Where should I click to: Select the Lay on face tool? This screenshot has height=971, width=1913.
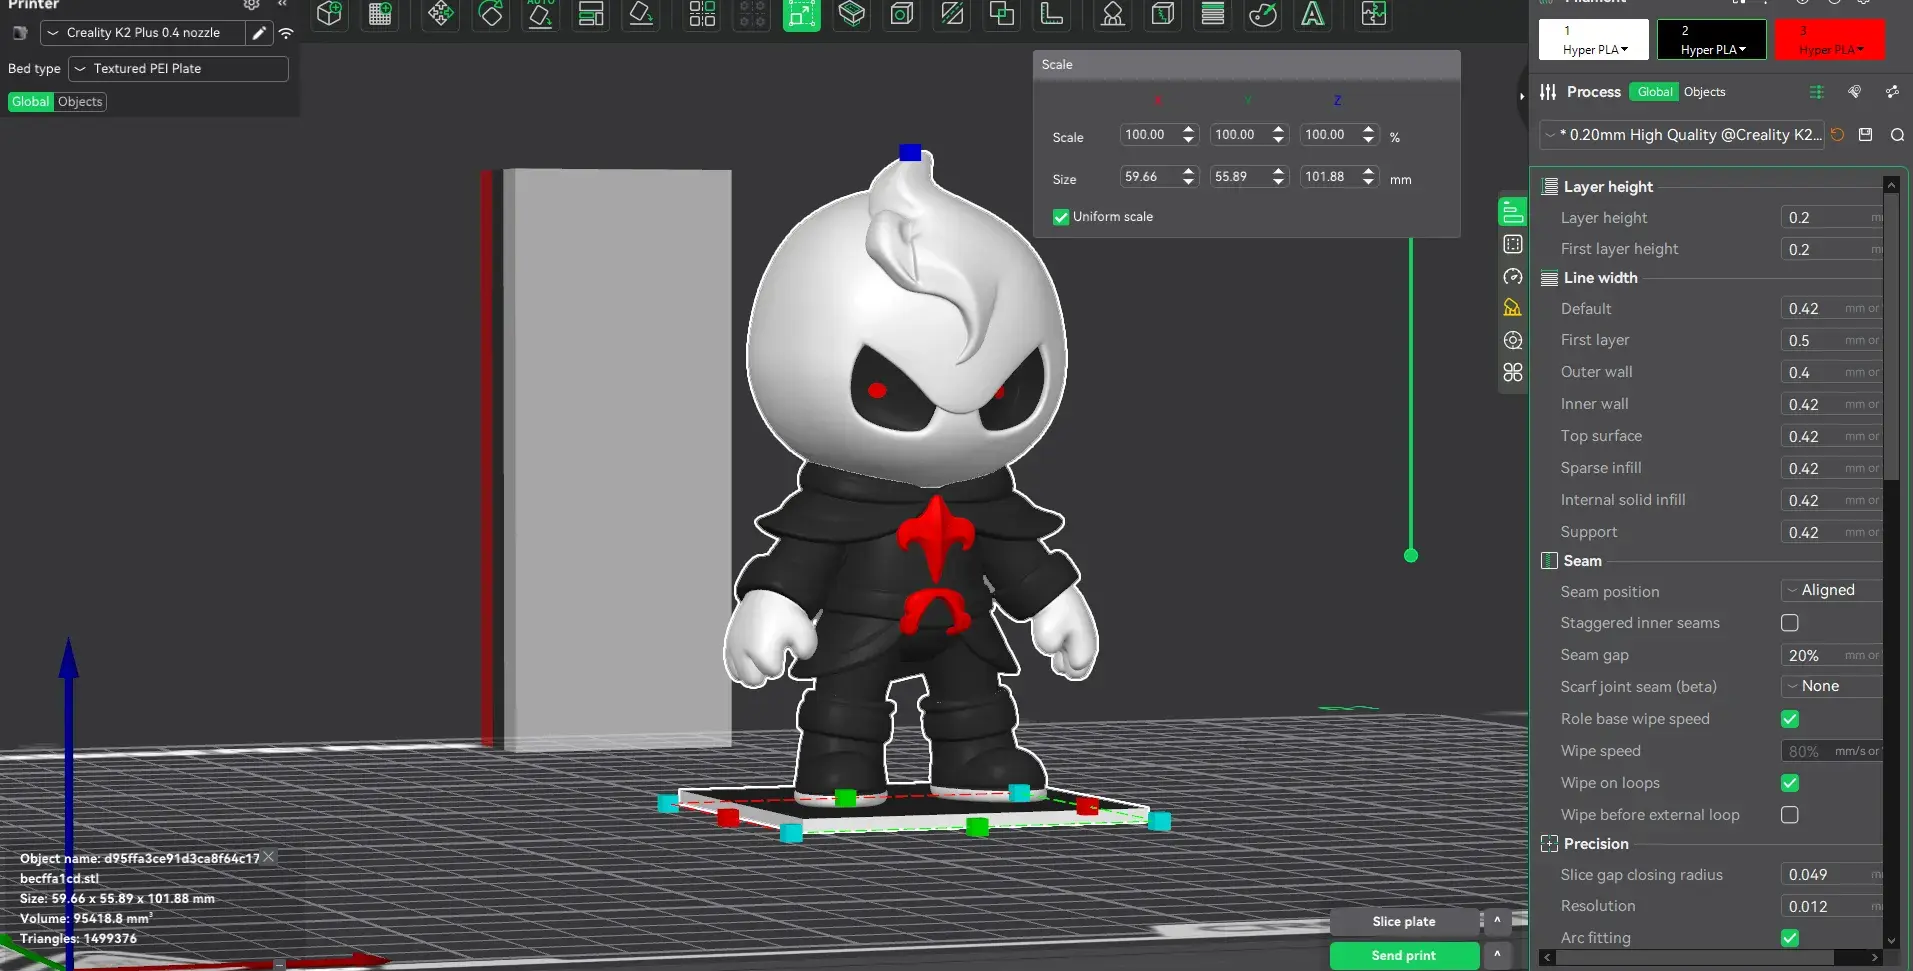tap(641, 14)
